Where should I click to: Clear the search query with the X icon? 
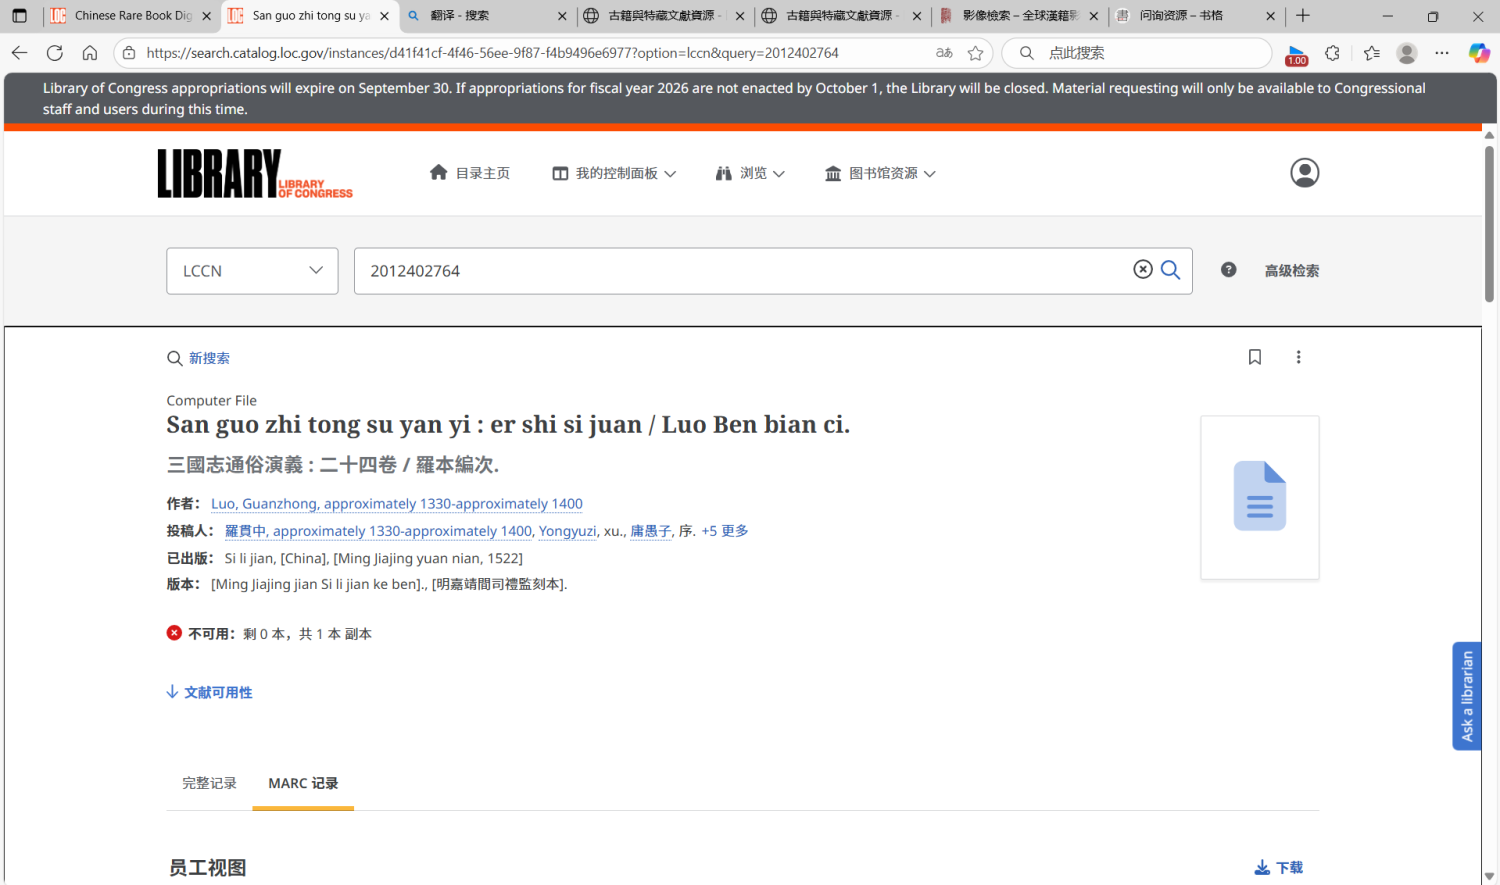(x=1142, y=270)
